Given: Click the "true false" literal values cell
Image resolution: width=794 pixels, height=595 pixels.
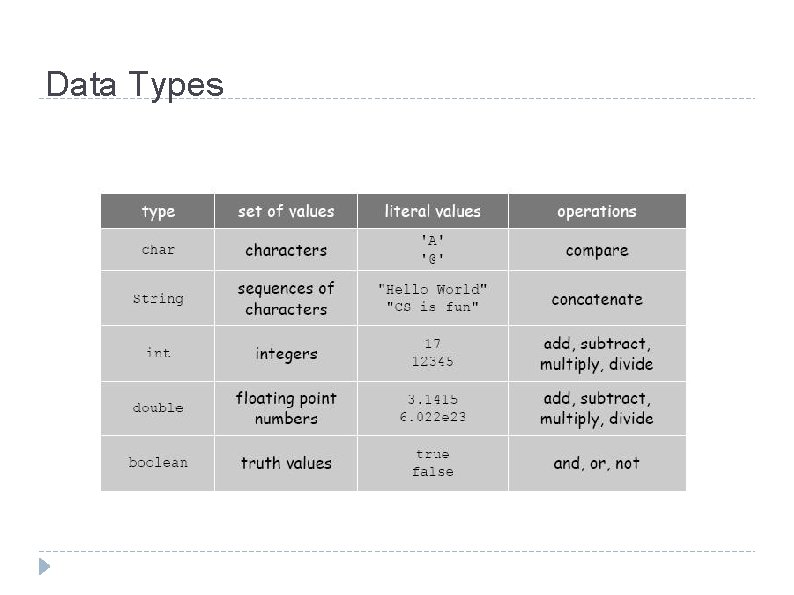Looking at the screenshot, I should click(432, 463).
